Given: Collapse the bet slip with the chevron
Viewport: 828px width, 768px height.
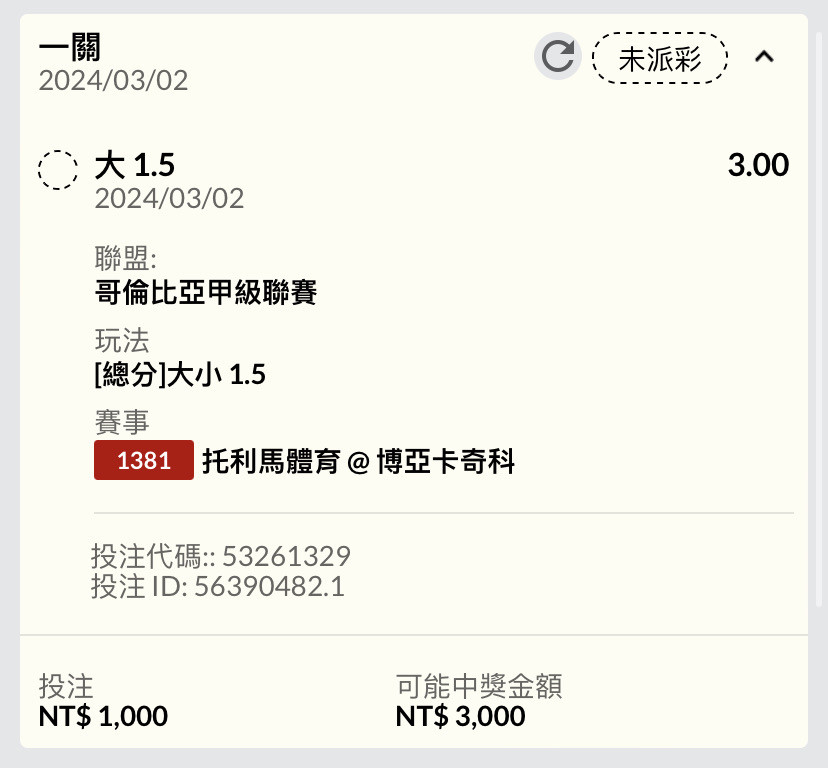Looking at the screenshot, I should (x=764, y=57).
